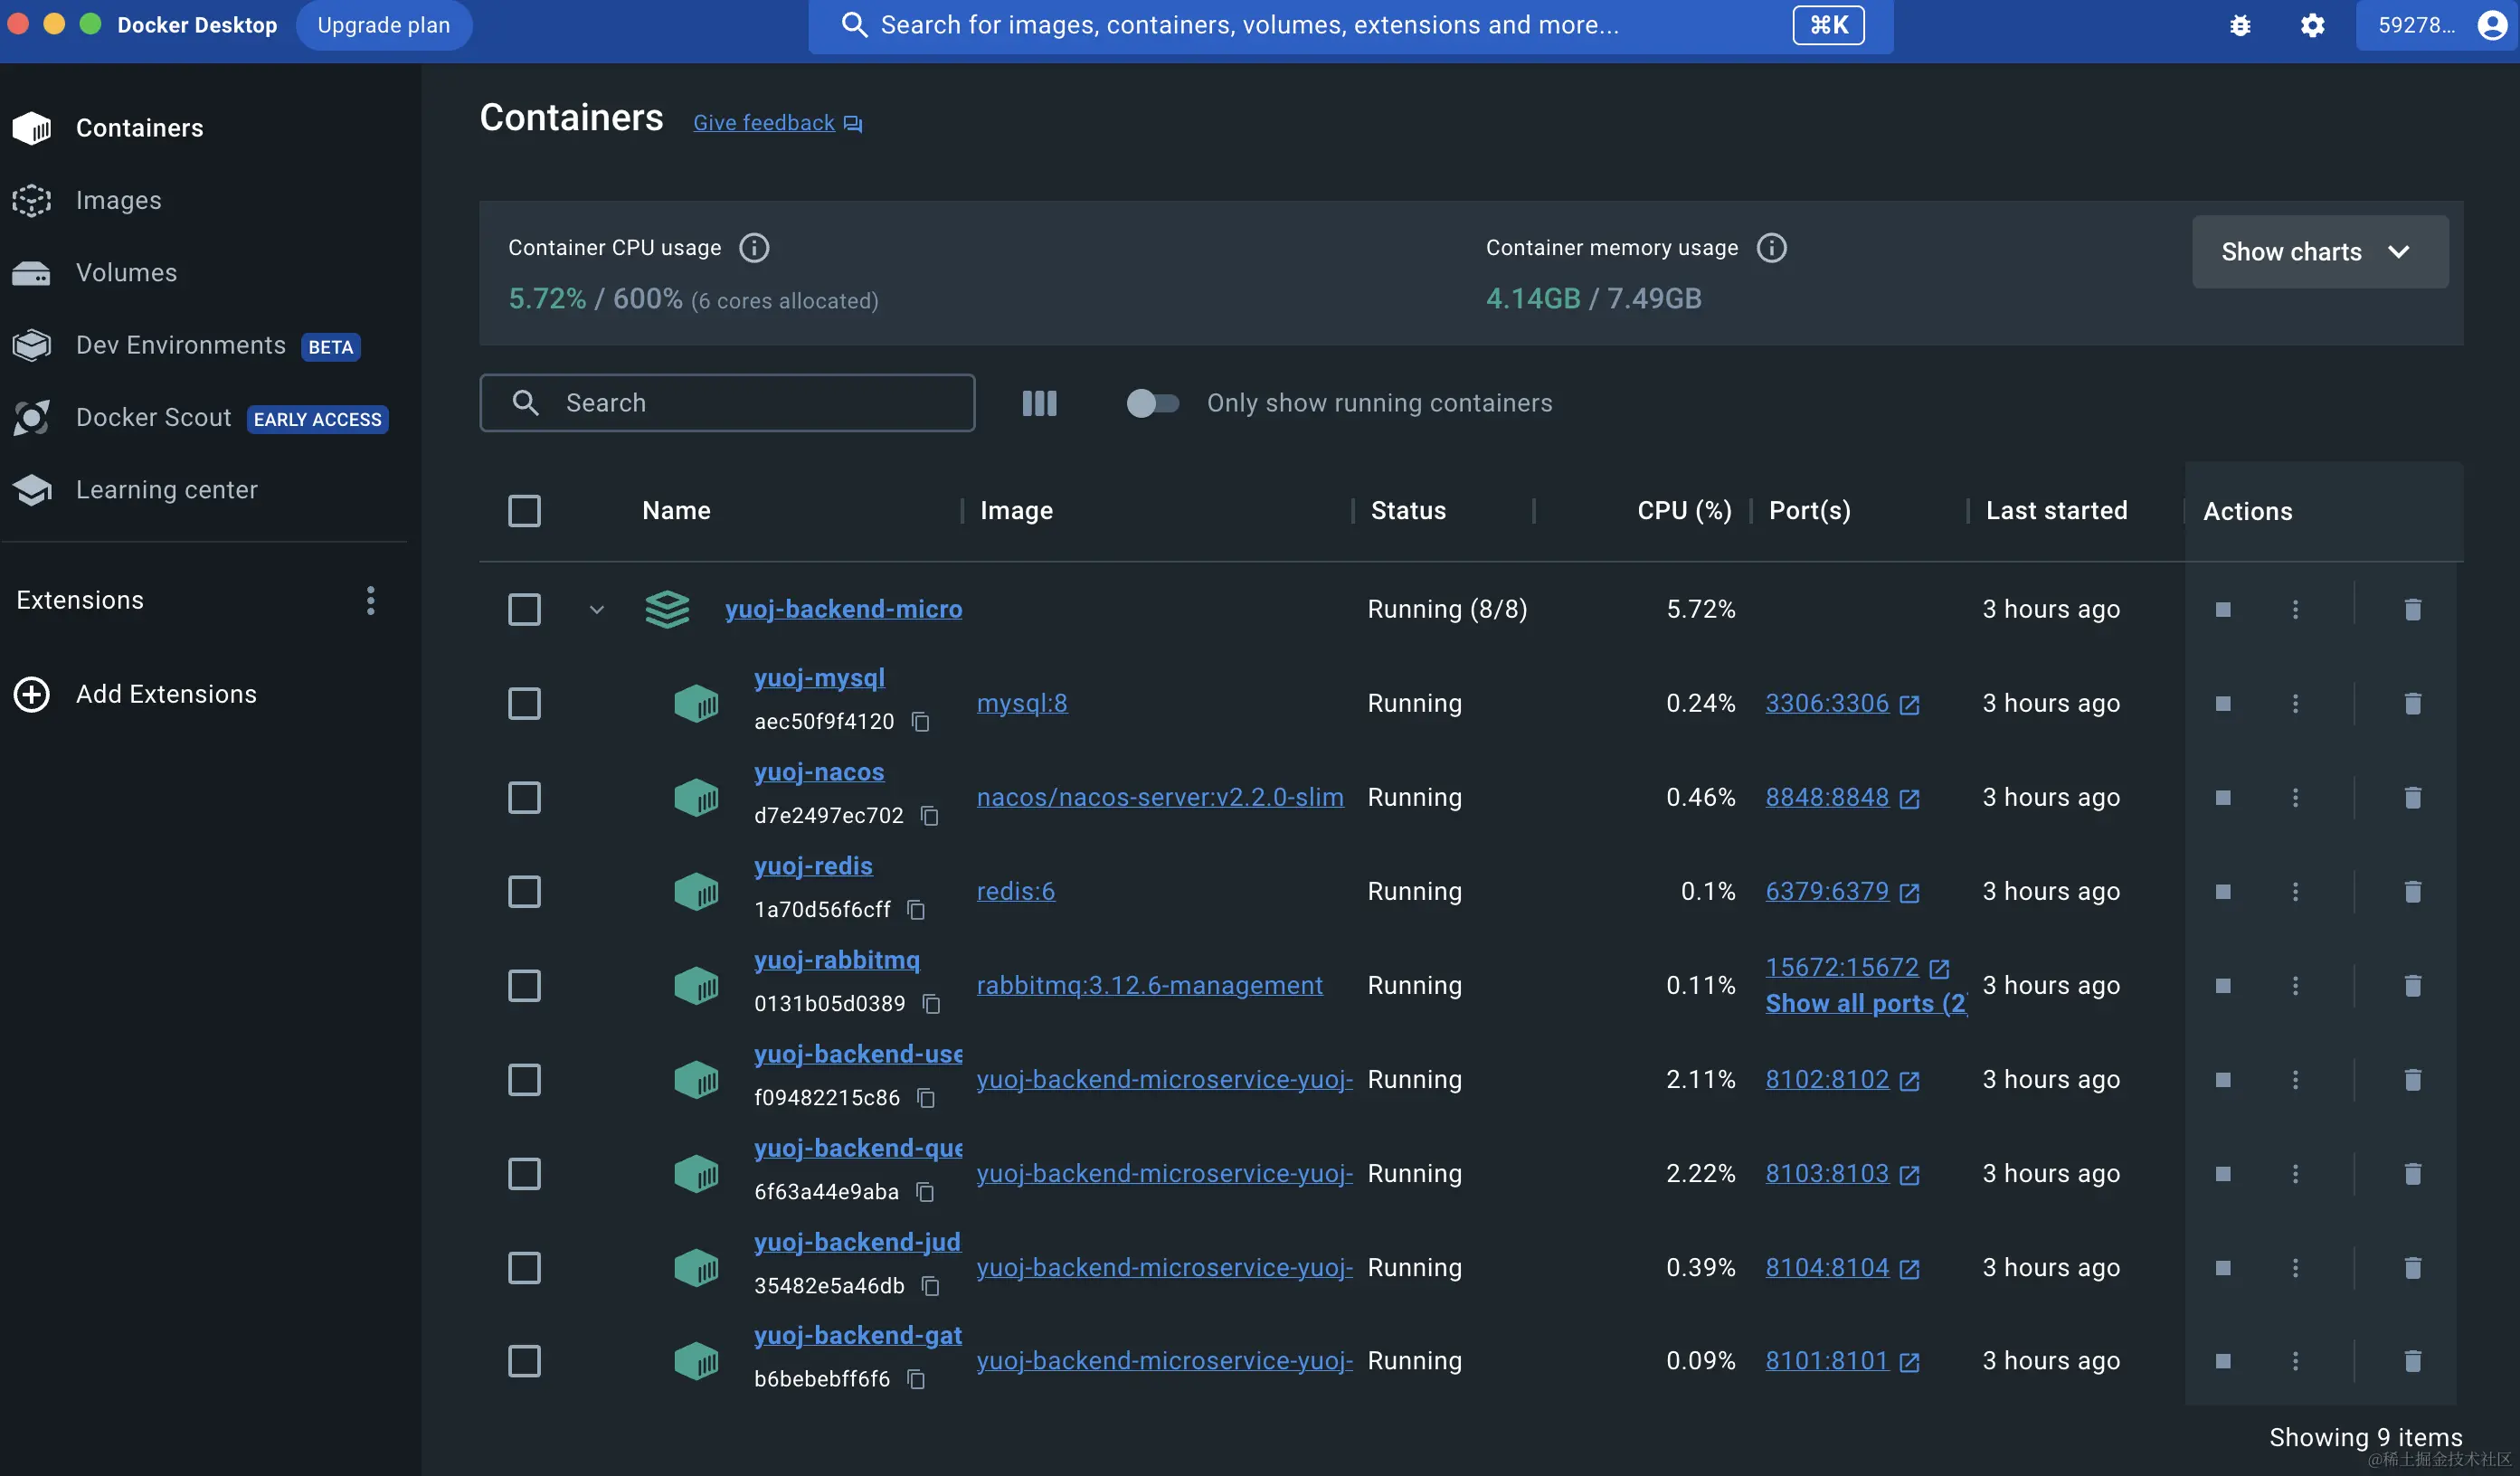Delete the yuoj-redis container
Screen dimensions: 2520x1476
[x=2412, y=892]
